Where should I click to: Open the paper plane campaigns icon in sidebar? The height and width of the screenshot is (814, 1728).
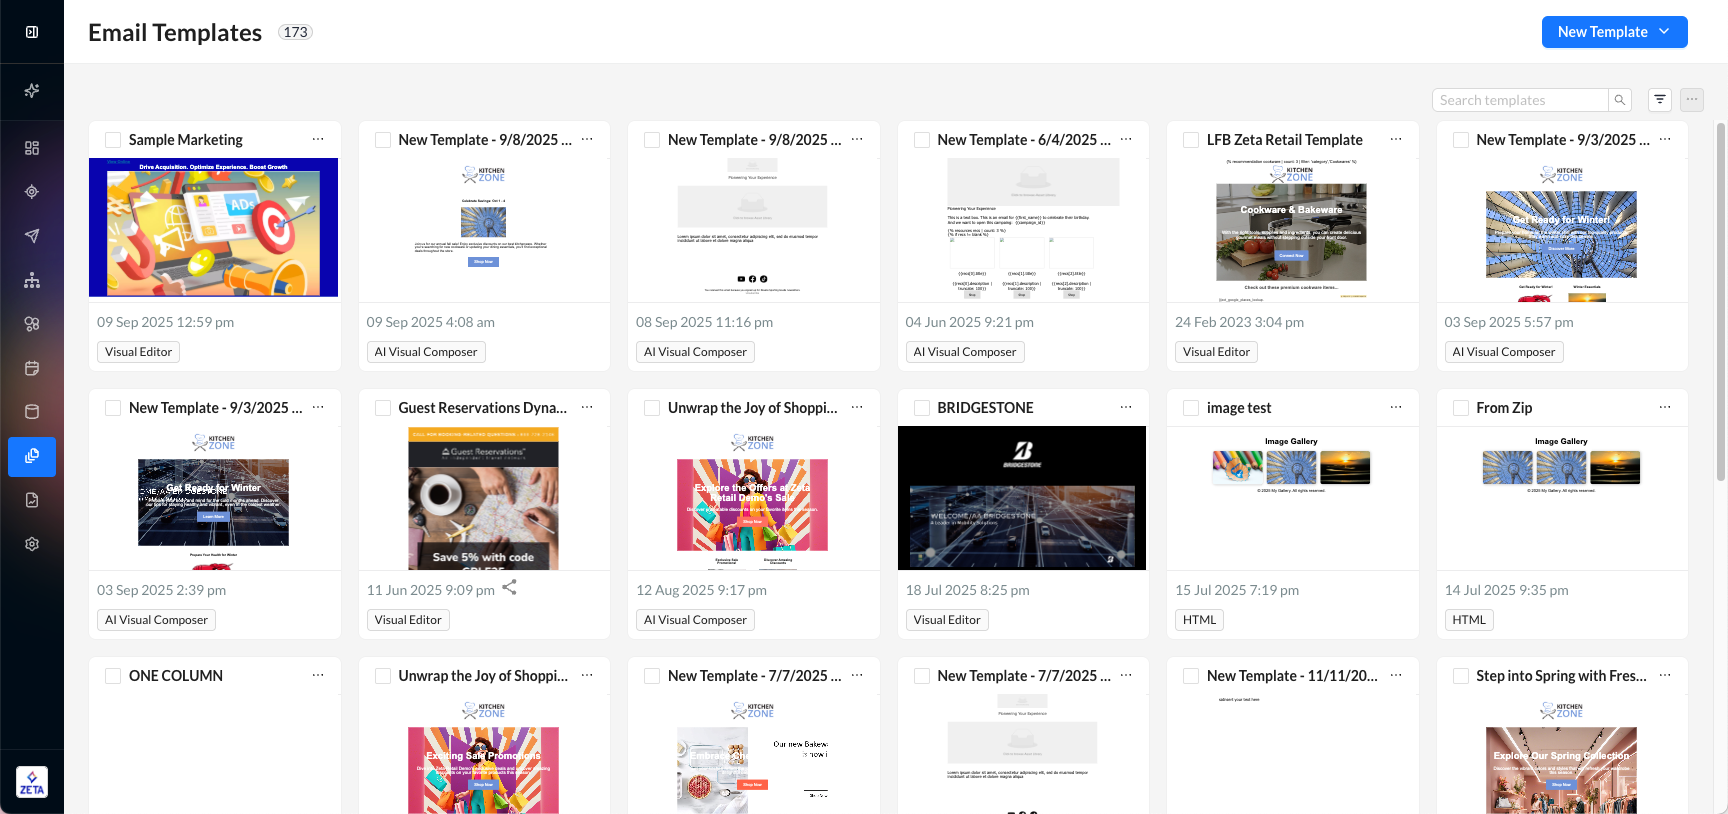tap(32, 236)
